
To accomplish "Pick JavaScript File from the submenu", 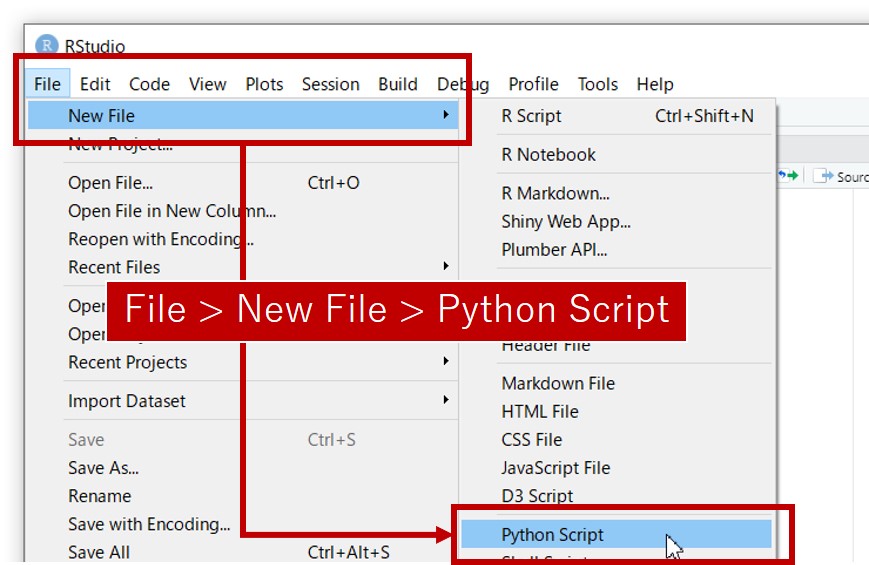I will point(555,467).
